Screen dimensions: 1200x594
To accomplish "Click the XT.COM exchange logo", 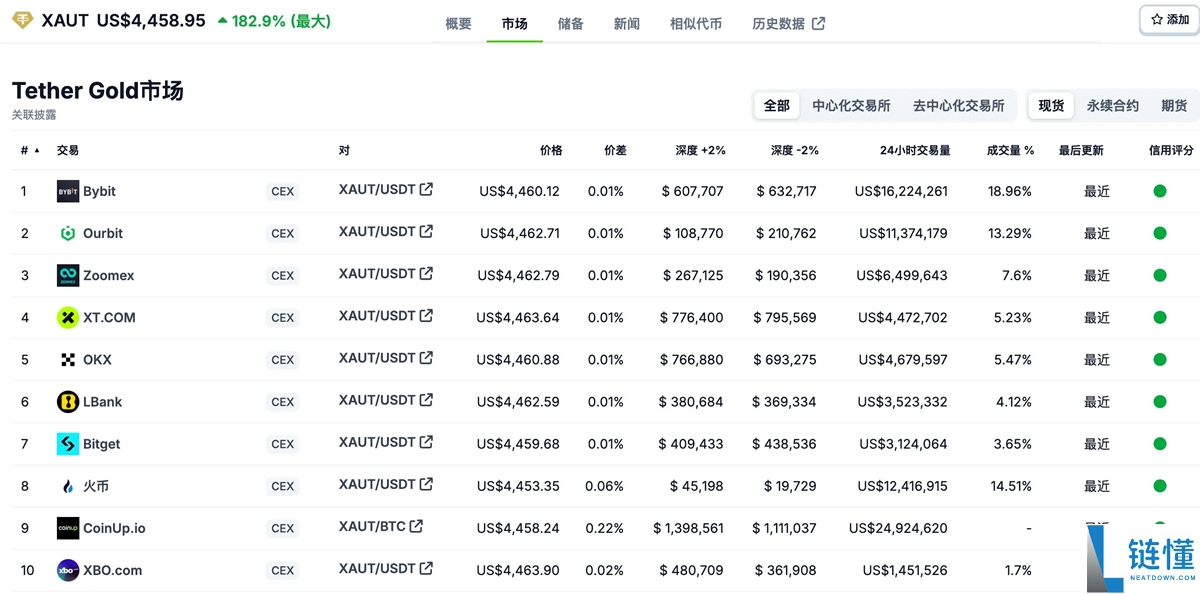I will click(67, 317).
